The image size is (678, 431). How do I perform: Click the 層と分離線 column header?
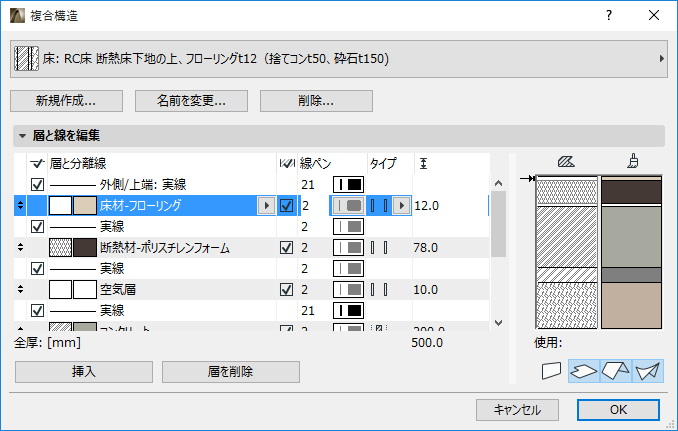click(x=78, y=163)
